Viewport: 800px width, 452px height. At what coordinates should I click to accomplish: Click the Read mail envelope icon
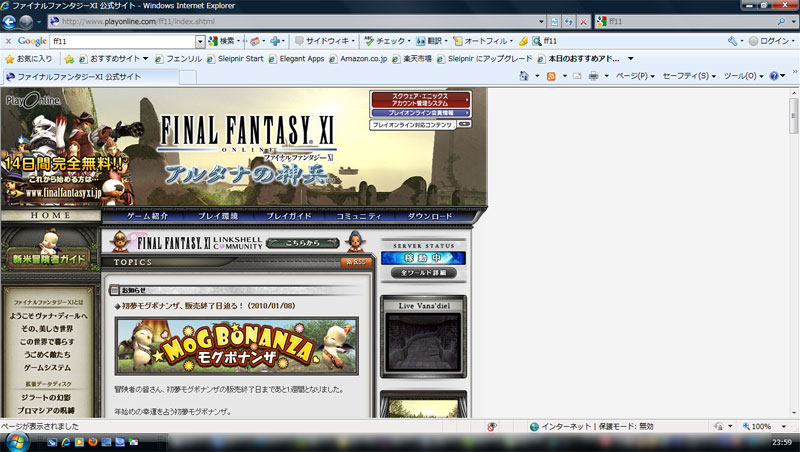tap(577, 76)
